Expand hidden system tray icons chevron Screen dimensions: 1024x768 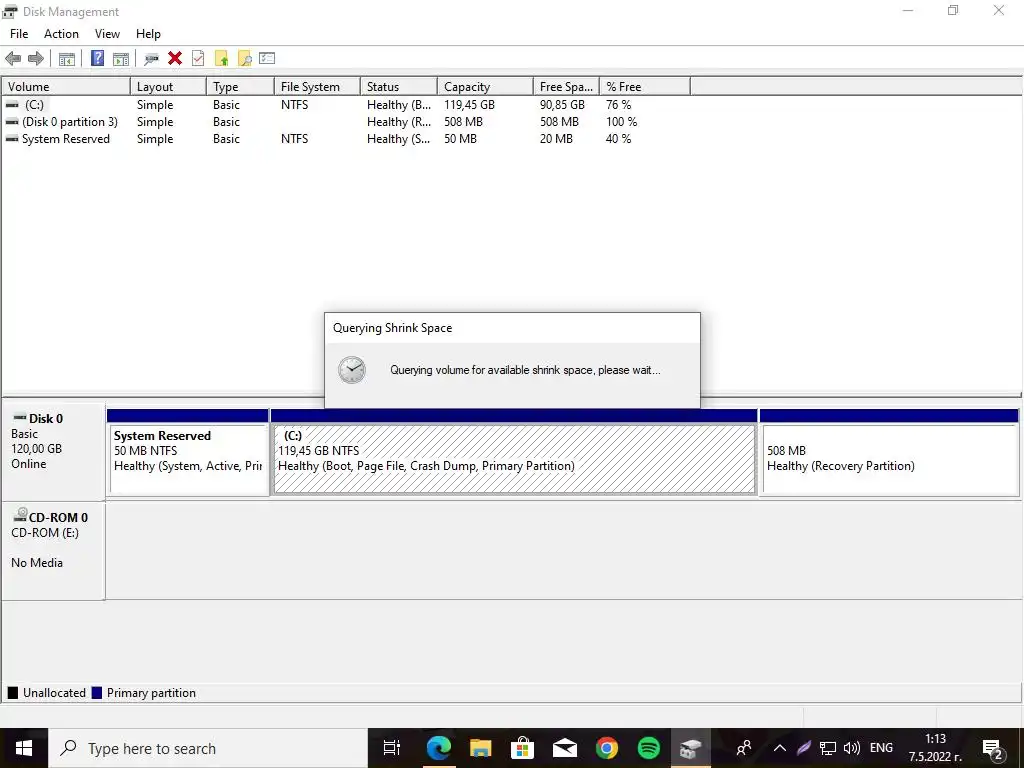(x=780, y=748)
